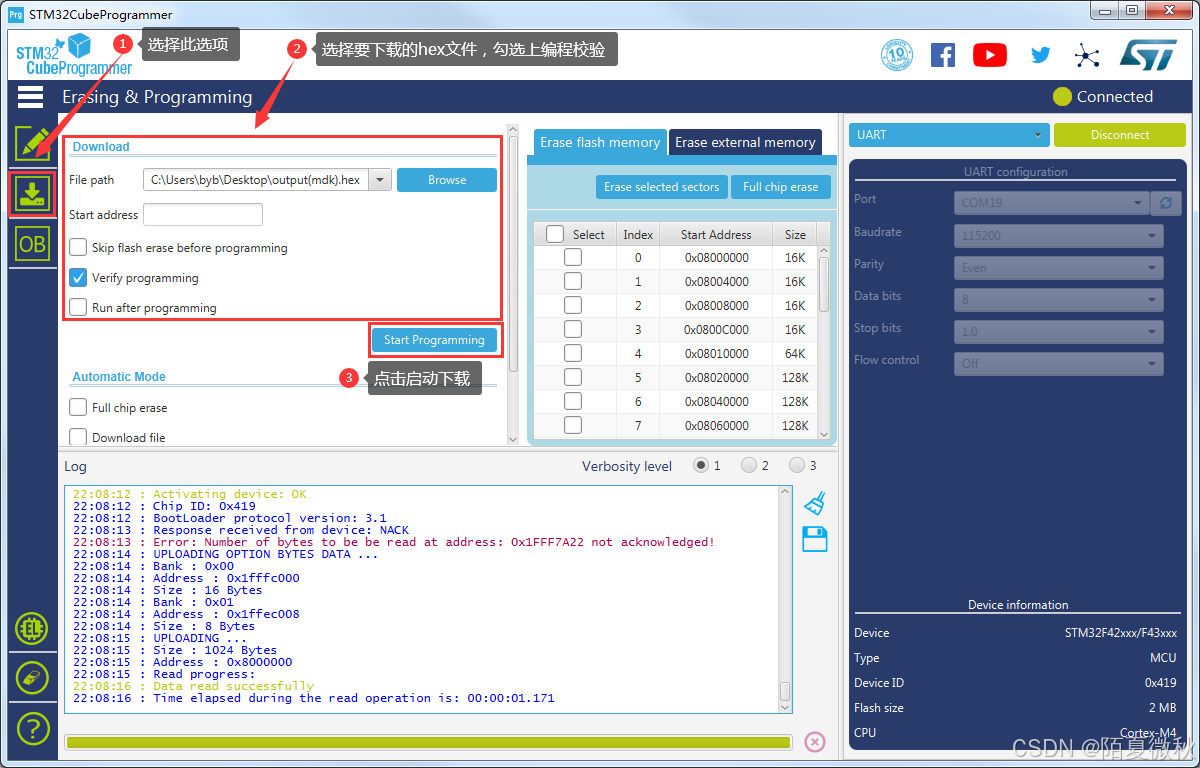The height and width of the screenshot is (768, 1200).
Task: Select the eraser icon in the left sidebar
Action: coord(32,678)
